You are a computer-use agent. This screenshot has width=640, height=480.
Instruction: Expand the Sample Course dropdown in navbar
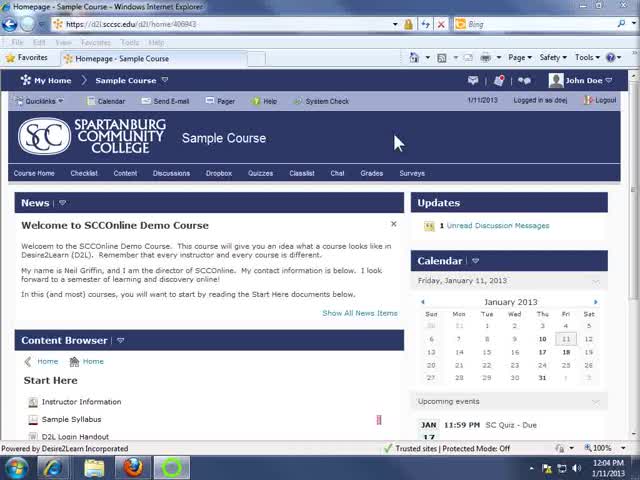(165, 80)
